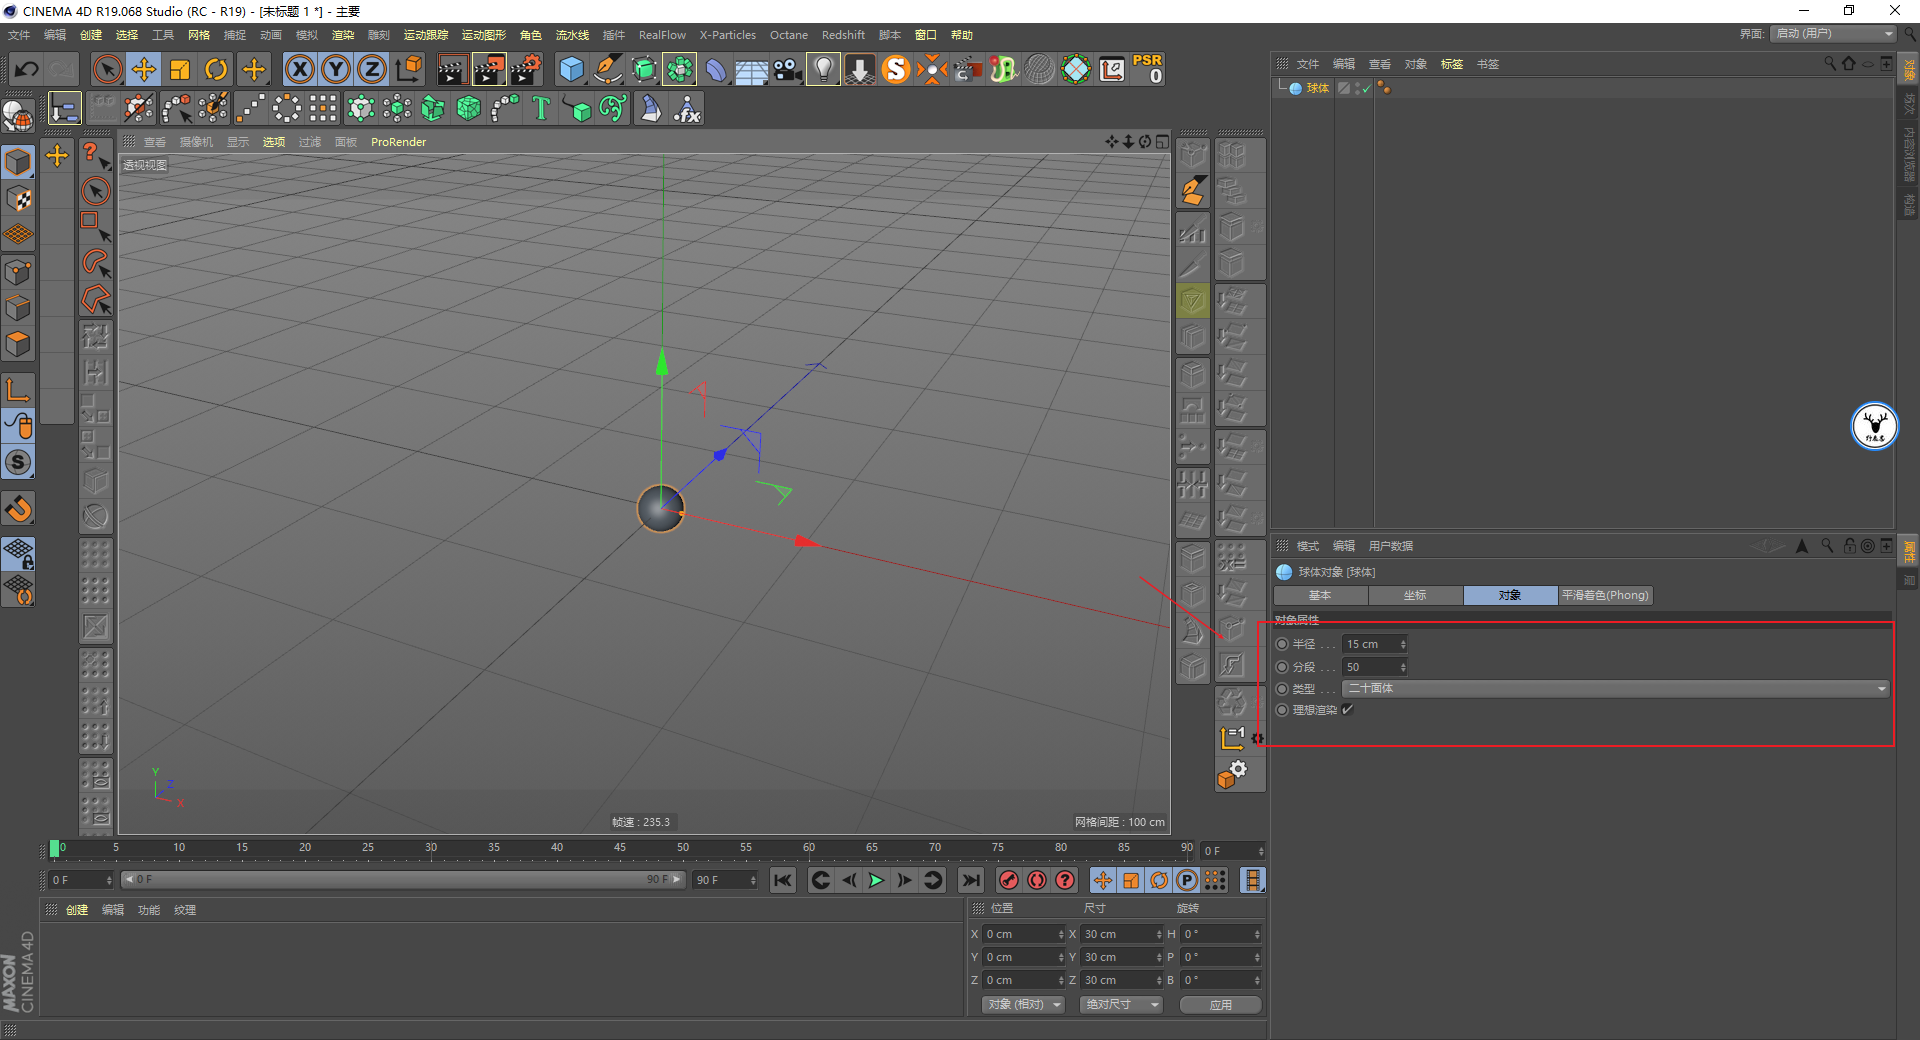Select the Move tool in top toolbar
1920x1040 pixels.
pyautogui.click(x=144, y=69)
